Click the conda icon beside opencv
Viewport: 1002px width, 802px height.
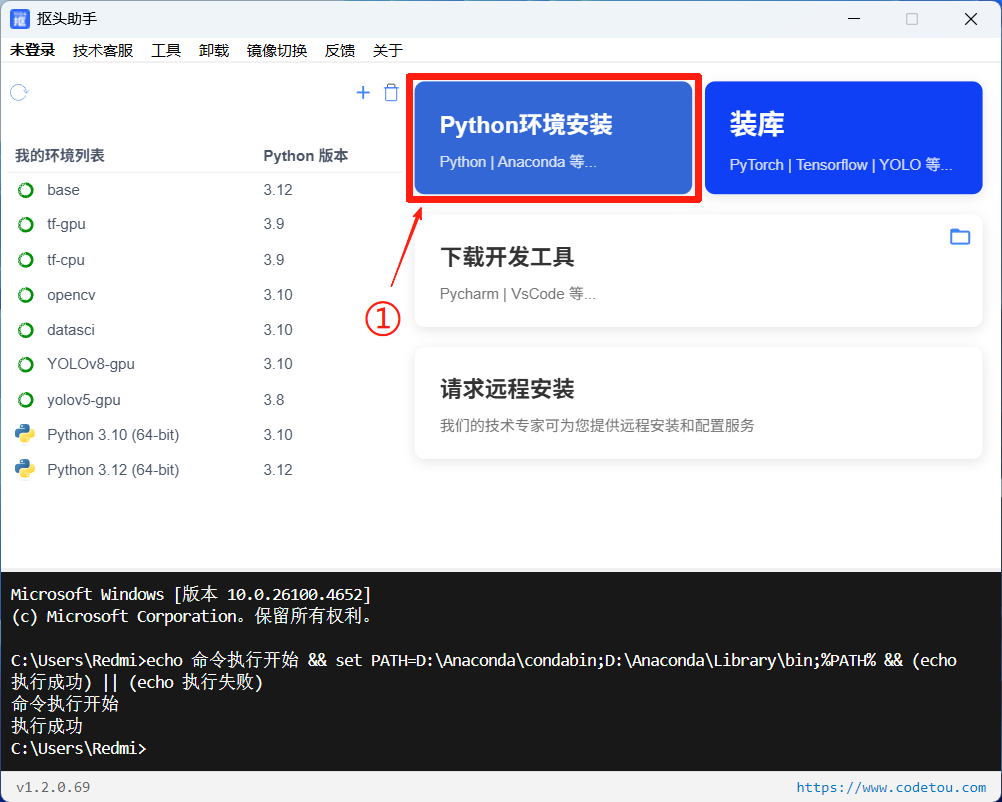(x=26, y=295)
